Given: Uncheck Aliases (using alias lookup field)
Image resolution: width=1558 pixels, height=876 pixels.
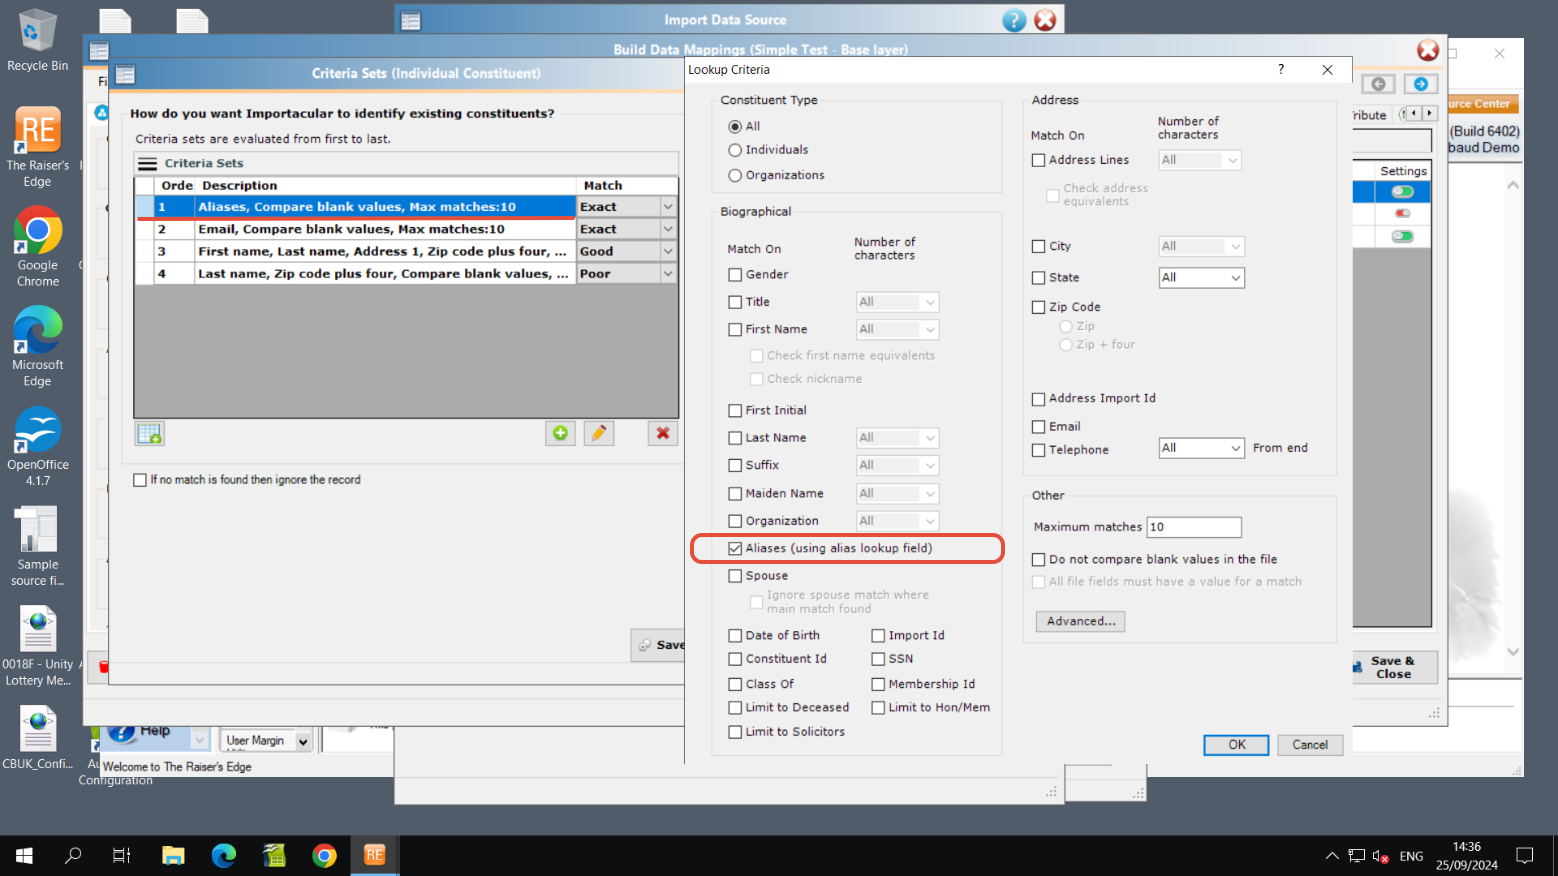Looking at the screenshot, I should point(735,548).
